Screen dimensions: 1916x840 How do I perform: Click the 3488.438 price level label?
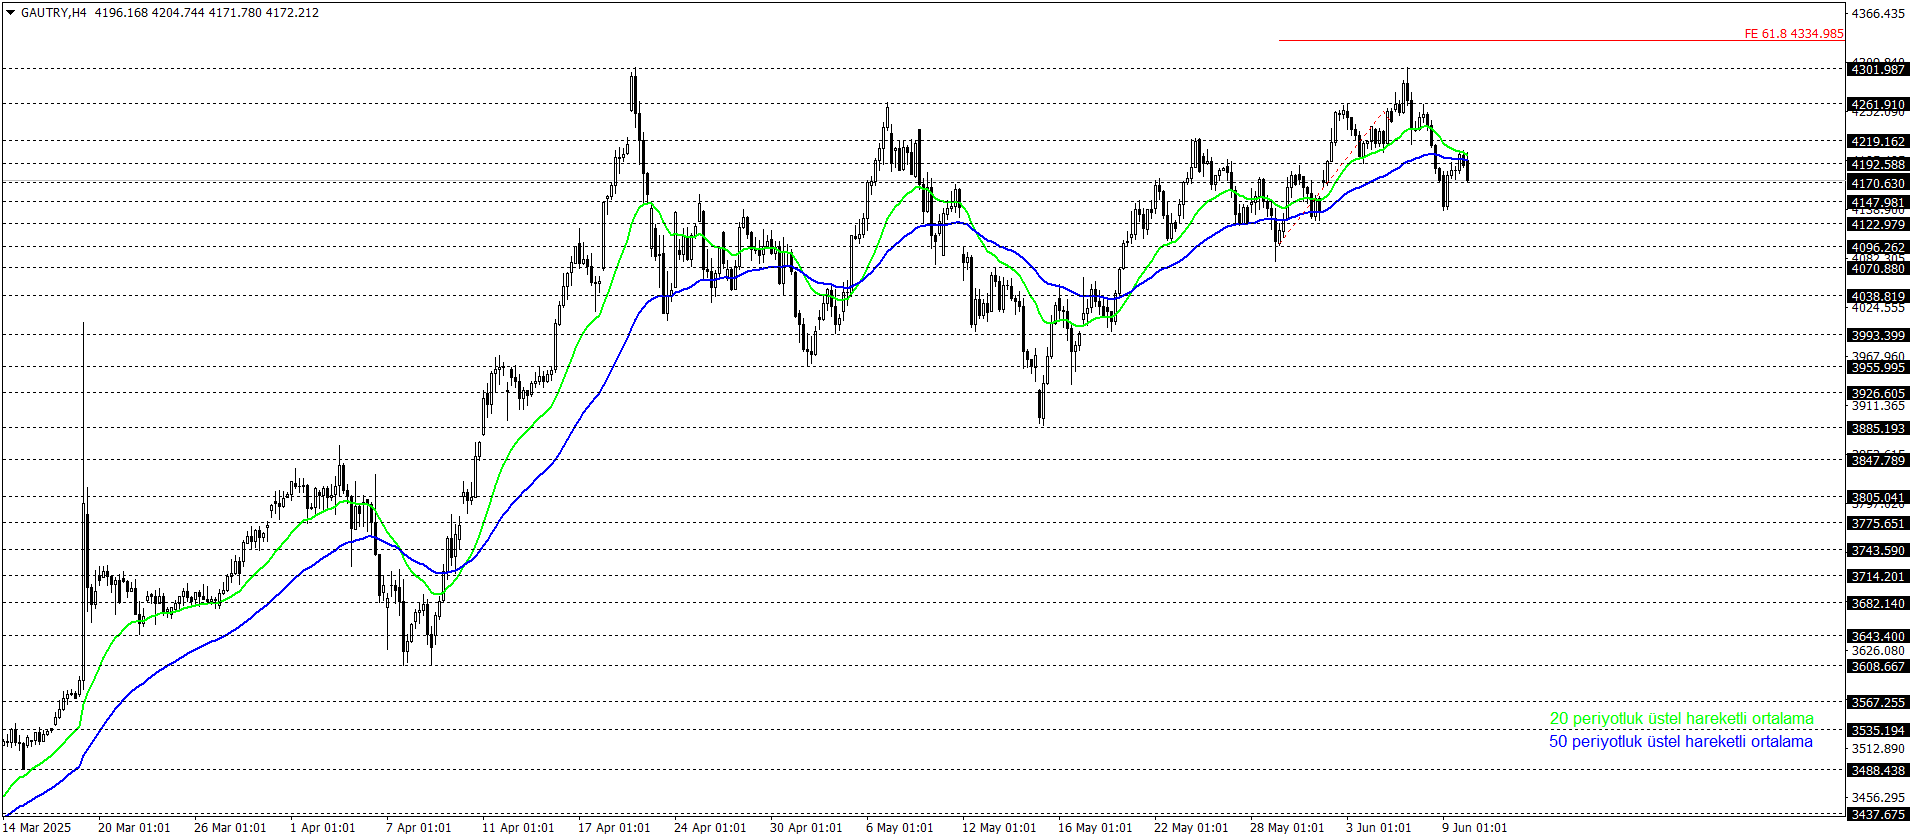tap(1878, 771)
